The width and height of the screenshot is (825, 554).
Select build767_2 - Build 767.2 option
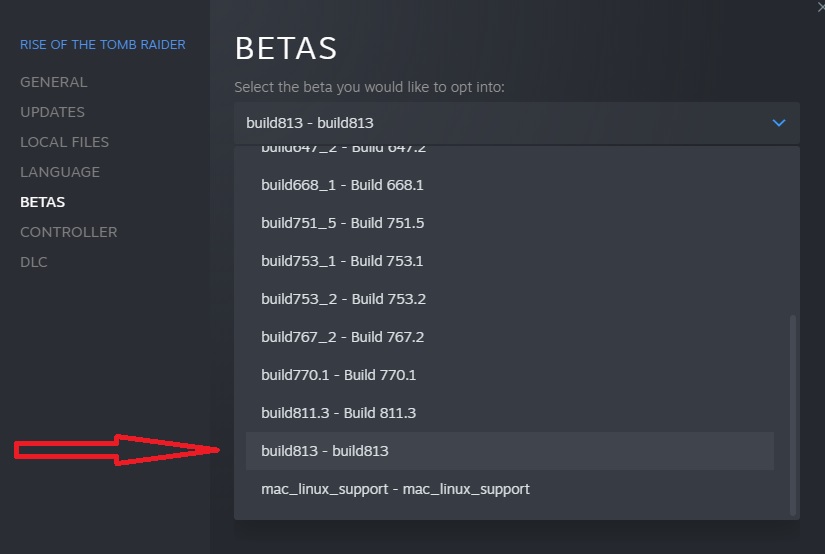[509, 337]
